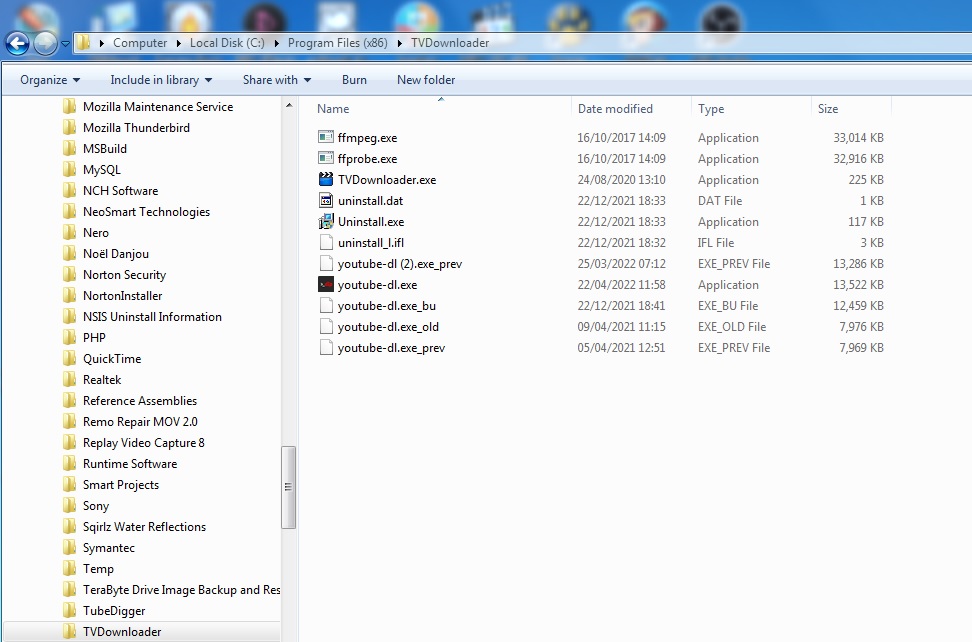
Task: Click the youtube-dl.exe_prev file icon
Action: point(325,348)
